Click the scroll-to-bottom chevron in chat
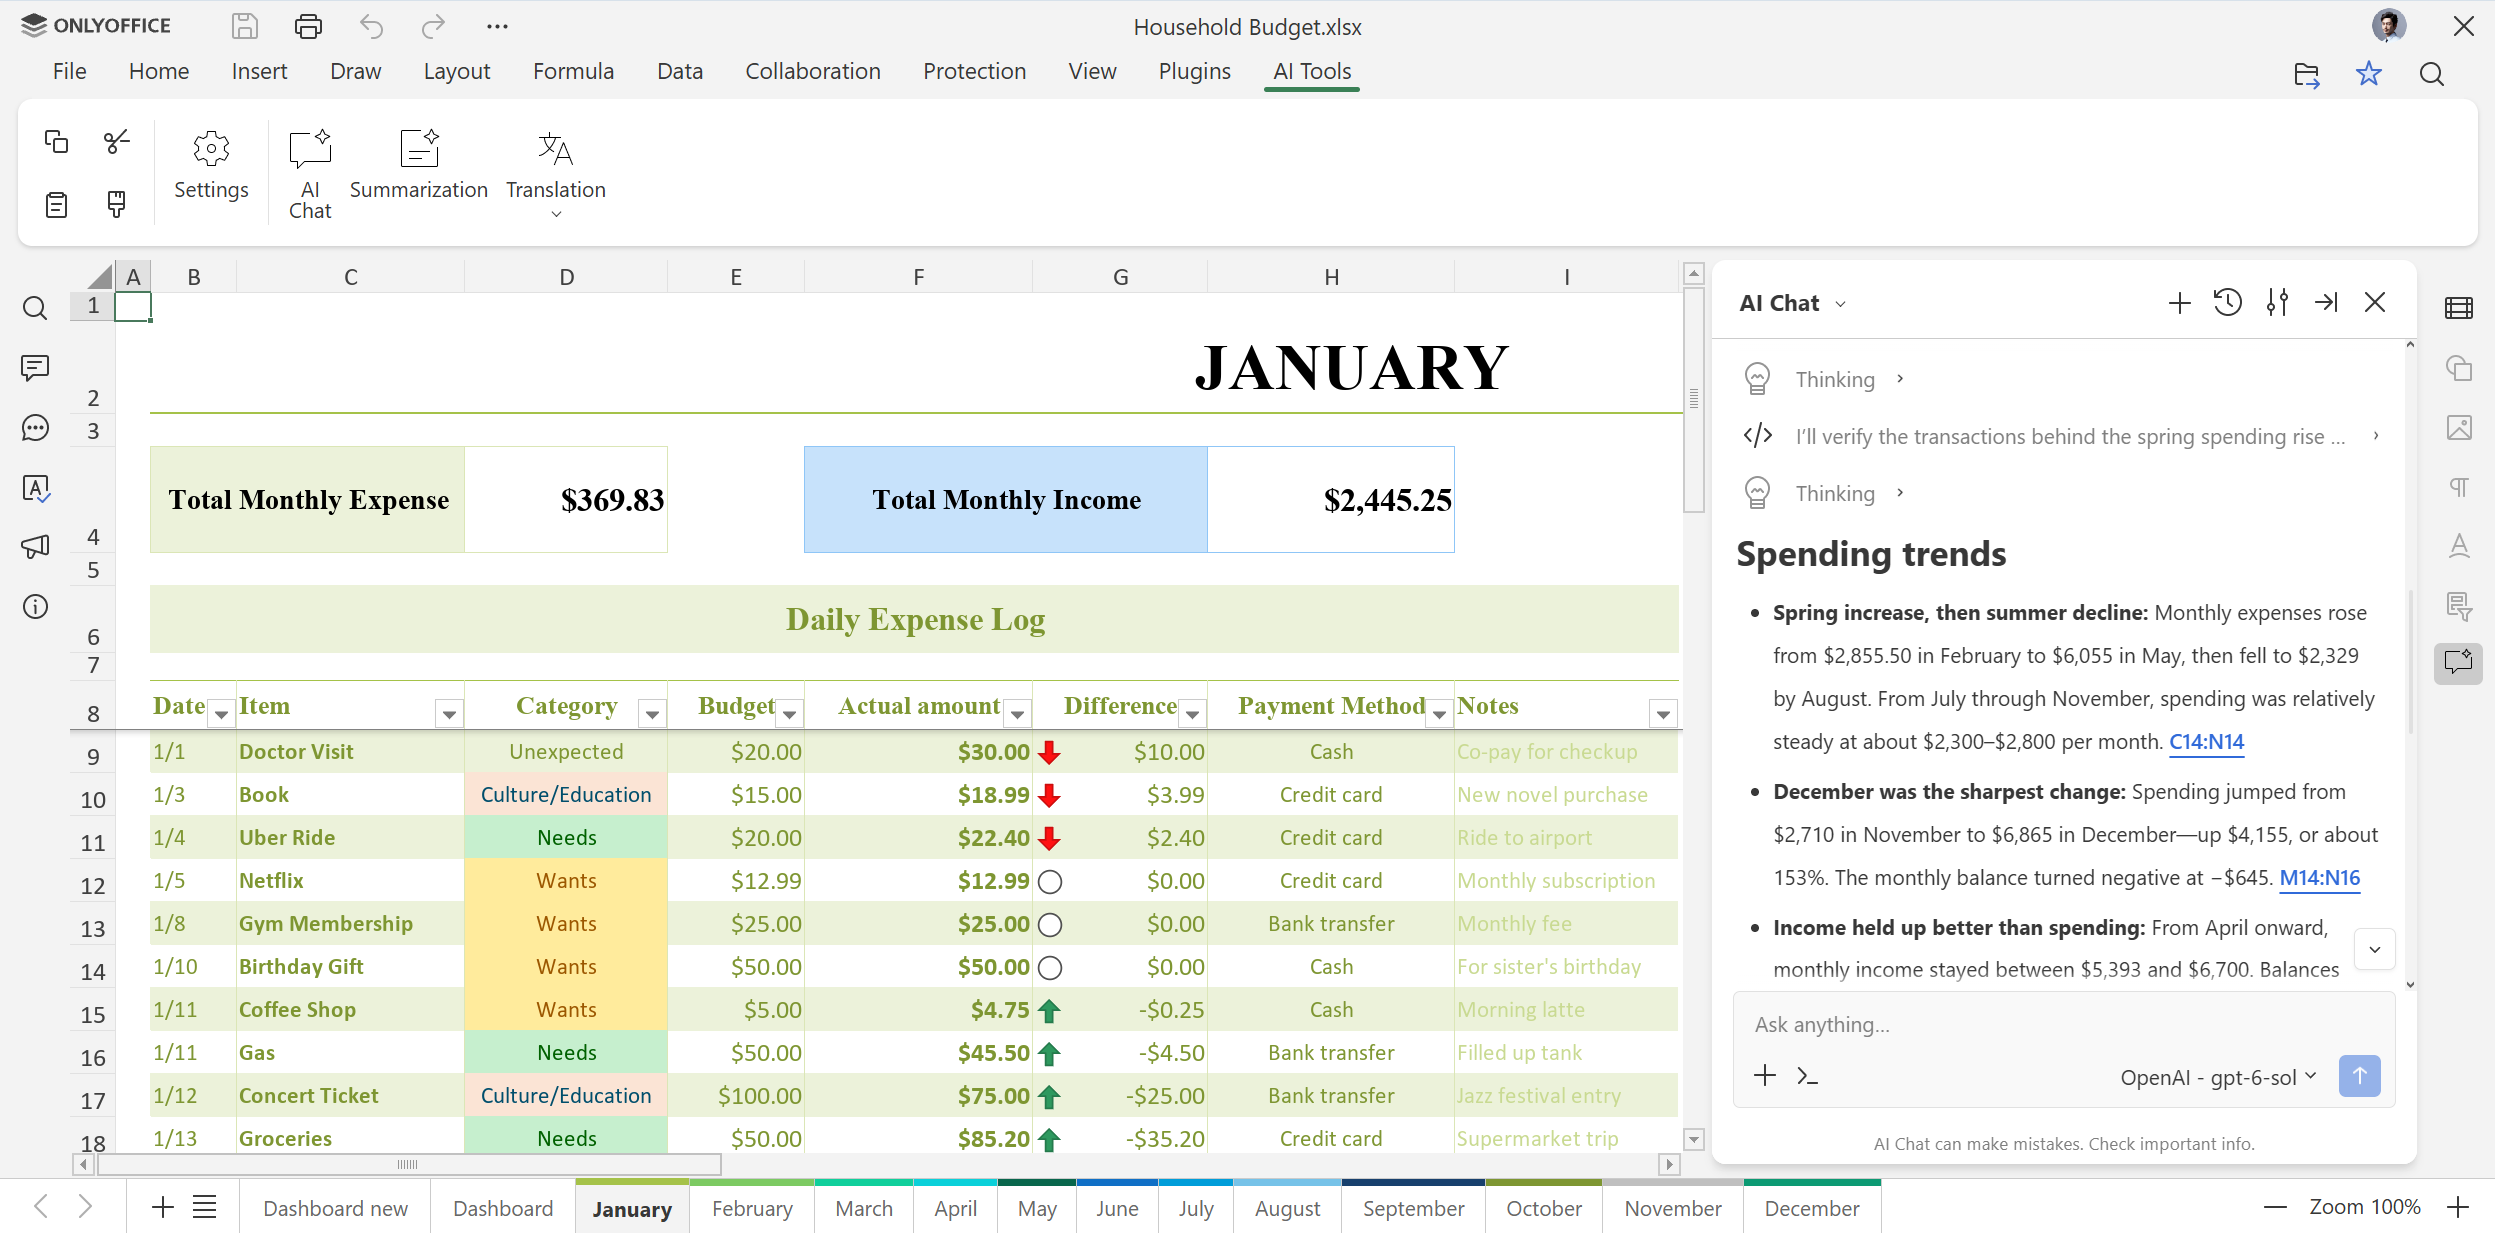The image size is (2495, 1233). pos(2374,950)
